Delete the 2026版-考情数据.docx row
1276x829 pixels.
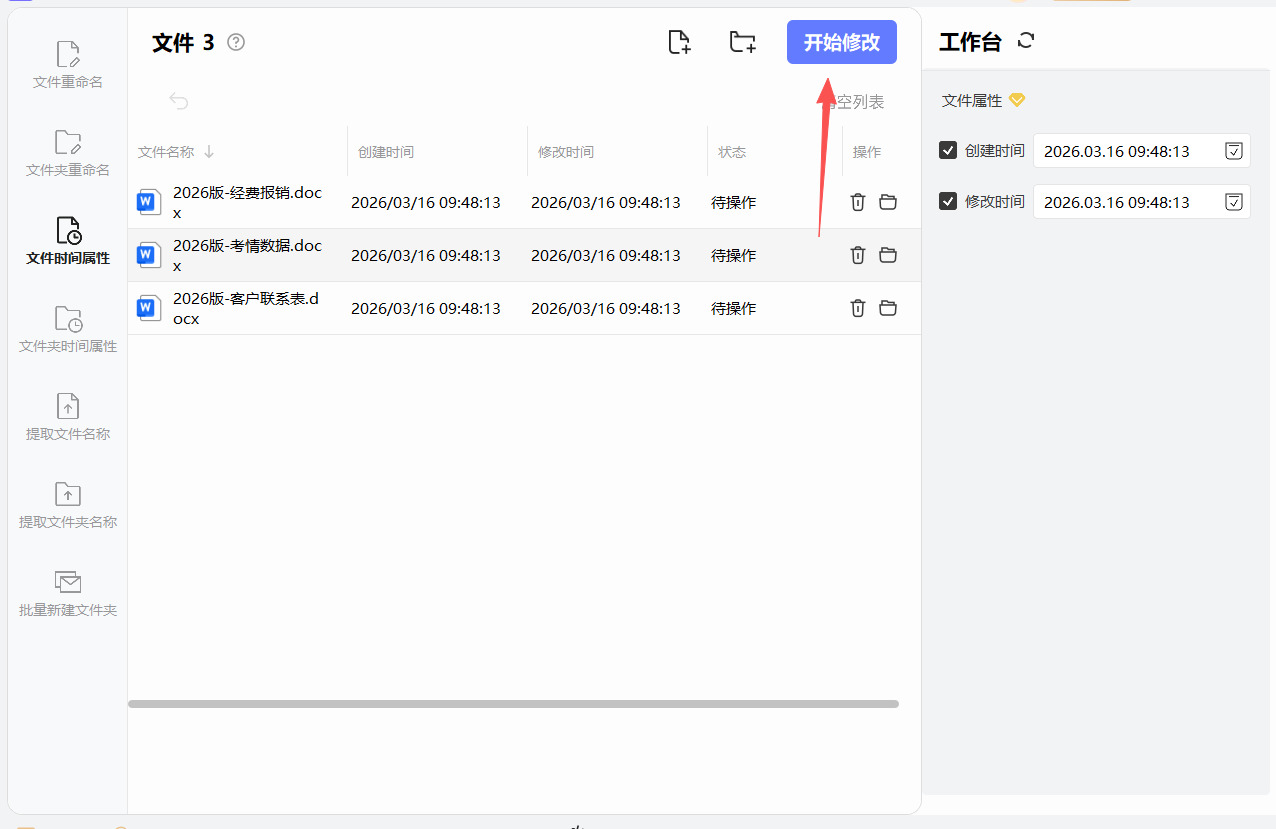pos(858,255)
